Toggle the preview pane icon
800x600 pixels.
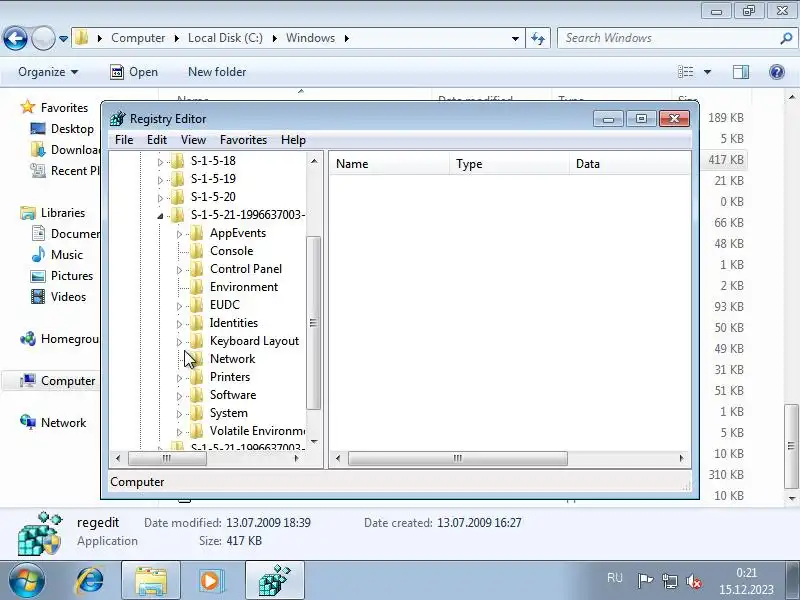[x=741, y=72]
